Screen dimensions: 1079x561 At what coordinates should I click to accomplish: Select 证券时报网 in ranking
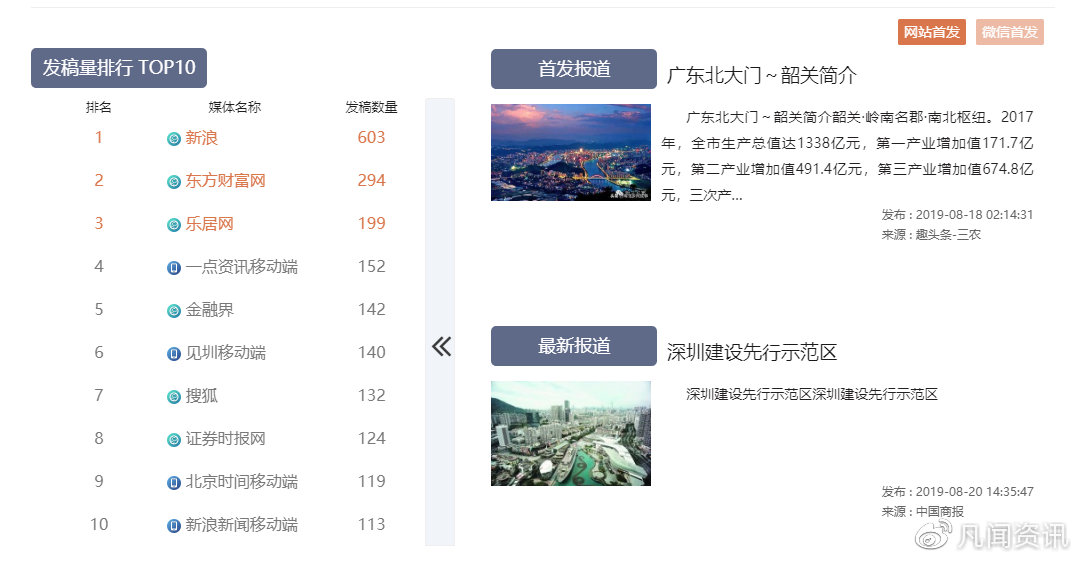[x=226, y=439]
